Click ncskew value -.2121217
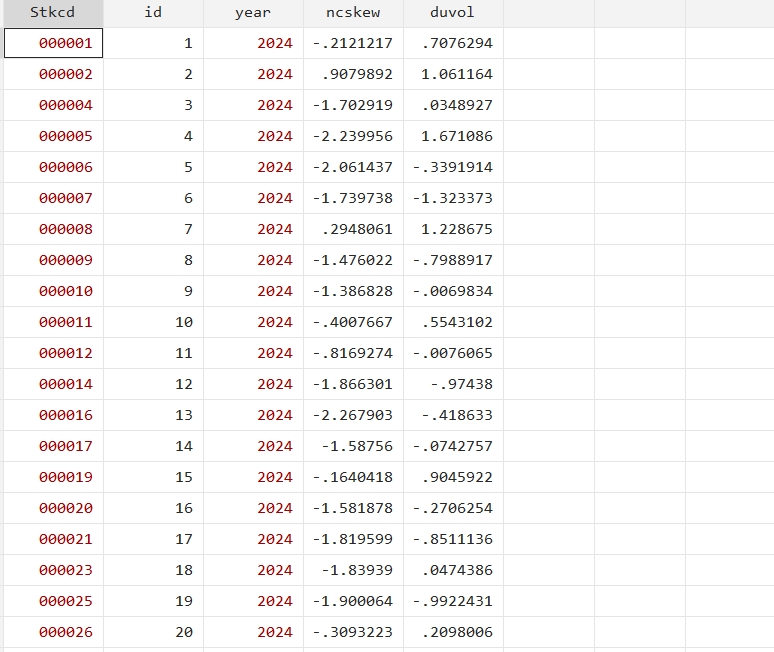The height and width of the screenshot is (652, 774). (353, 43)
